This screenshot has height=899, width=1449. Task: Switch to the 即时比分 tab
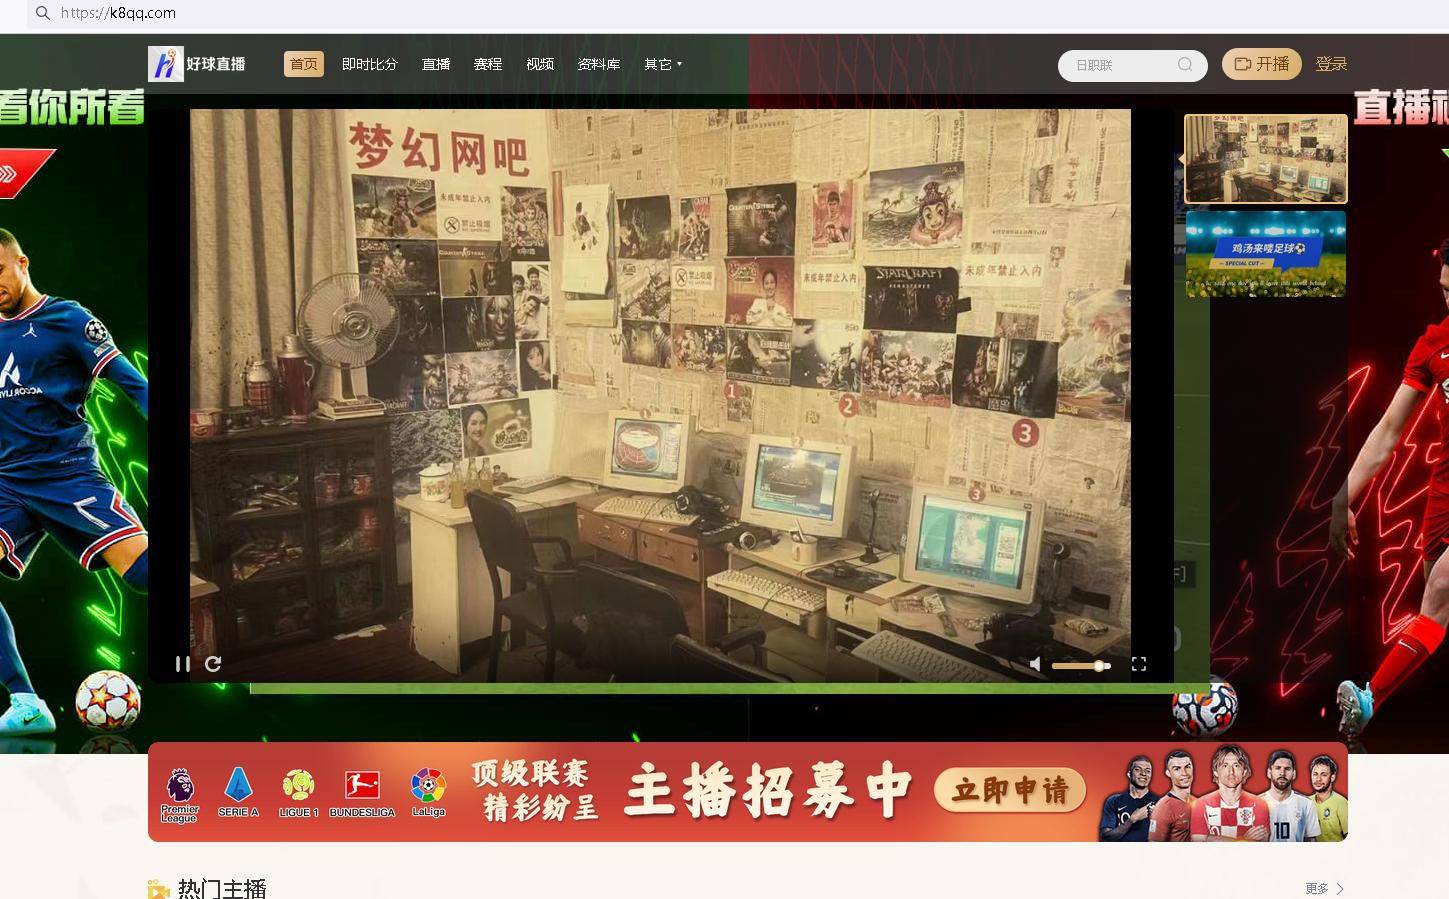[x=369, y=64]
